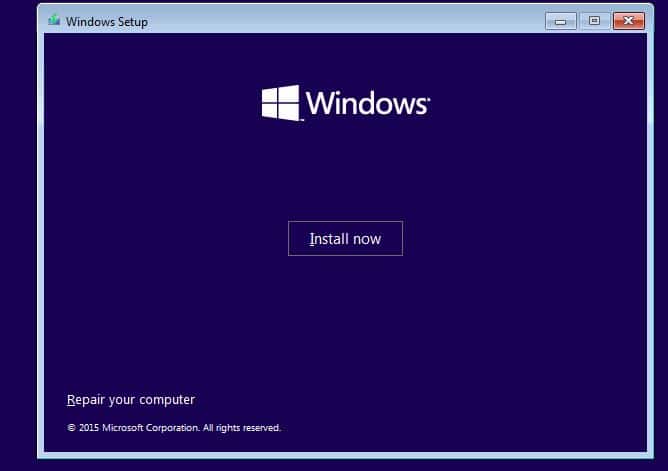
Task: Click the window's bottom border edge
Action: (x=345, y=453)
